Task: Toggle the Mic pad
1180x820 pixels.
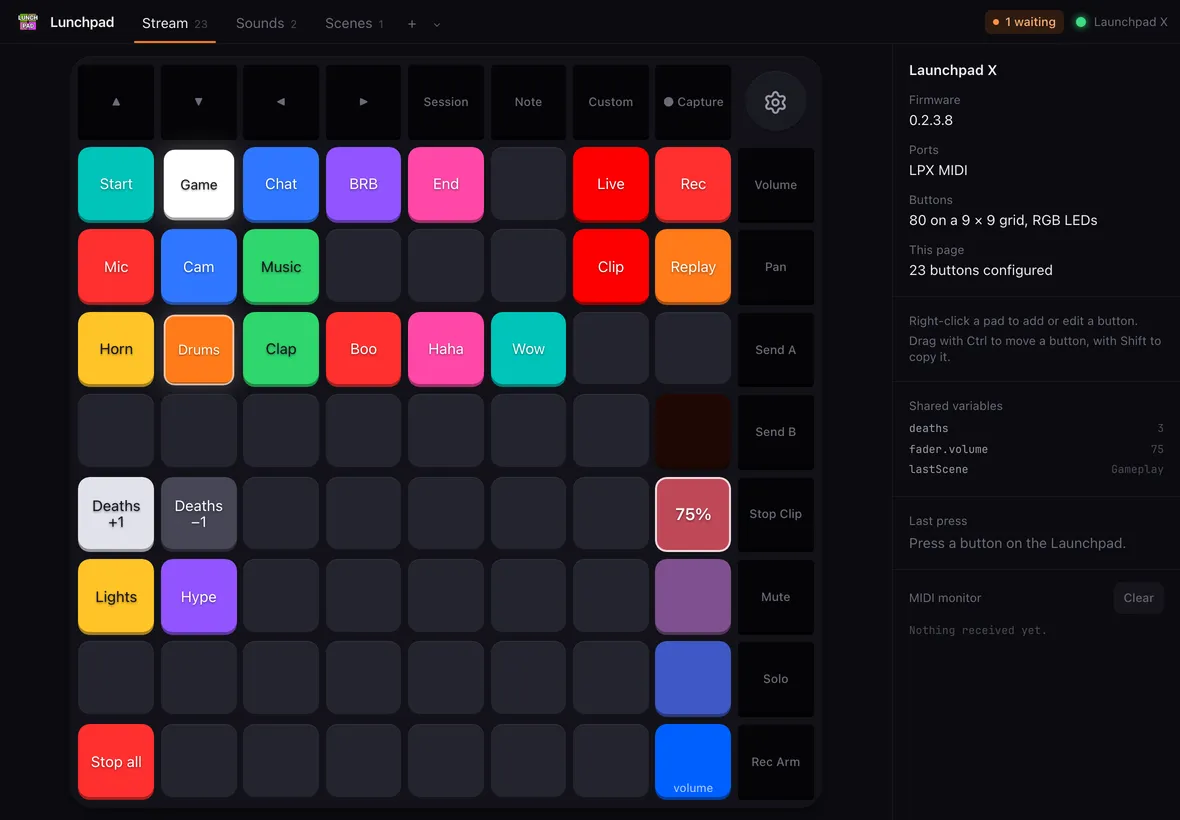Action: (x=116, y=266)
